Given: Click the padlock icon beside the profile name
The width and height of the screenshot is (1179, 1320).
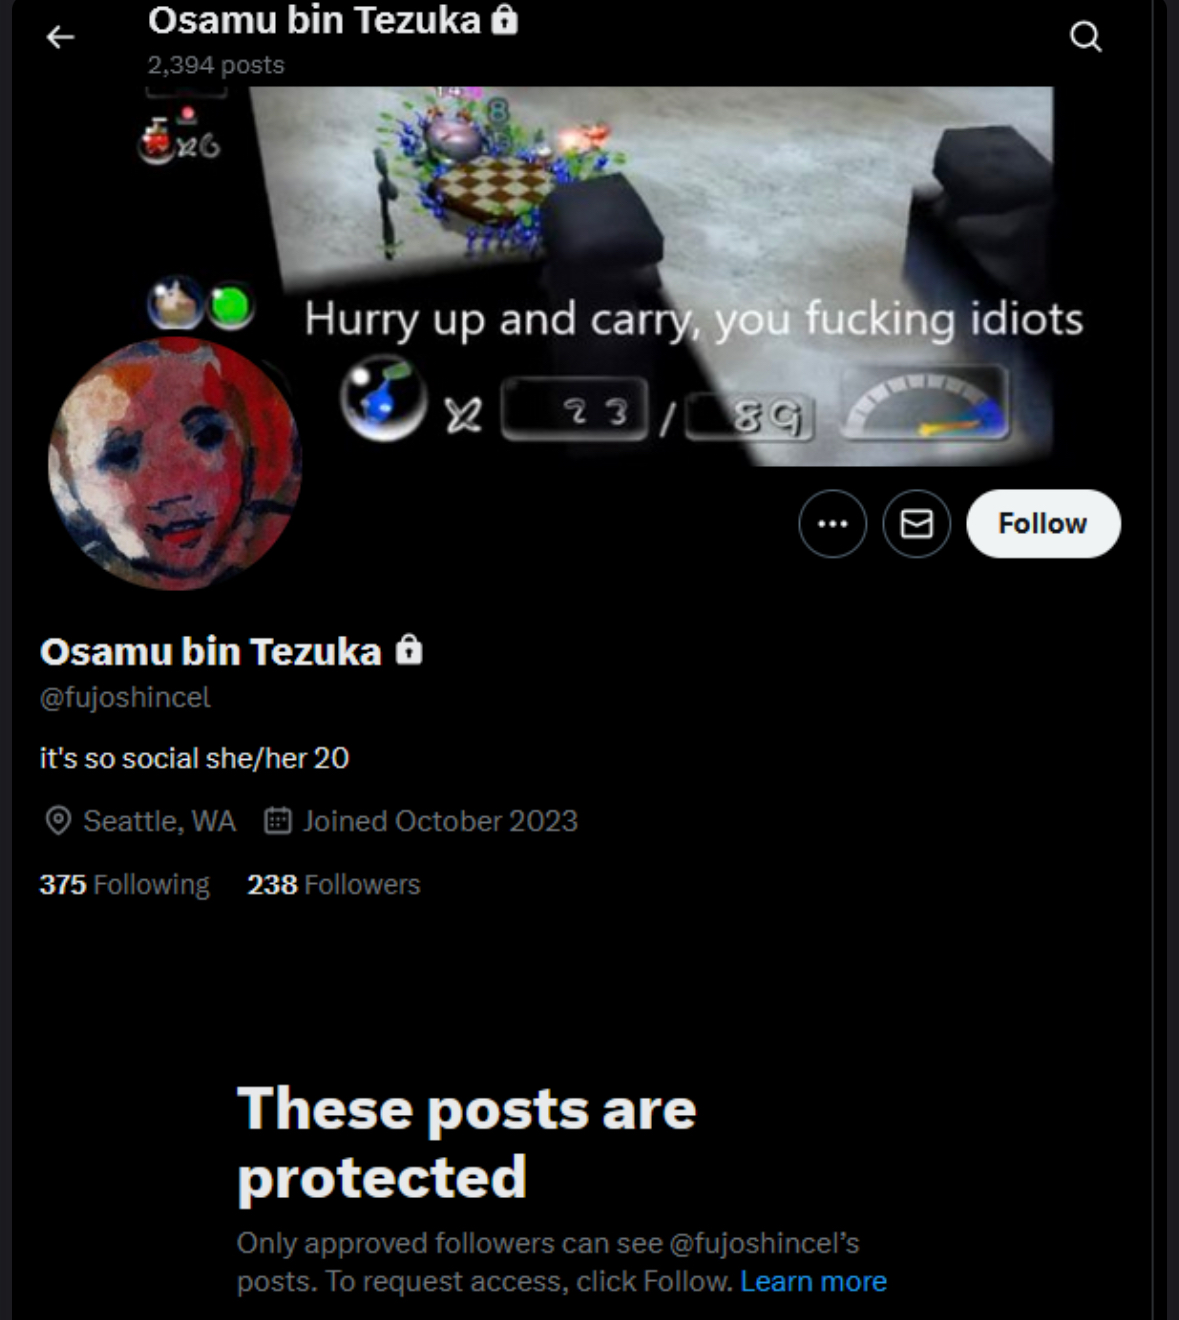Looking at the screenshot, I should (409, 651).
